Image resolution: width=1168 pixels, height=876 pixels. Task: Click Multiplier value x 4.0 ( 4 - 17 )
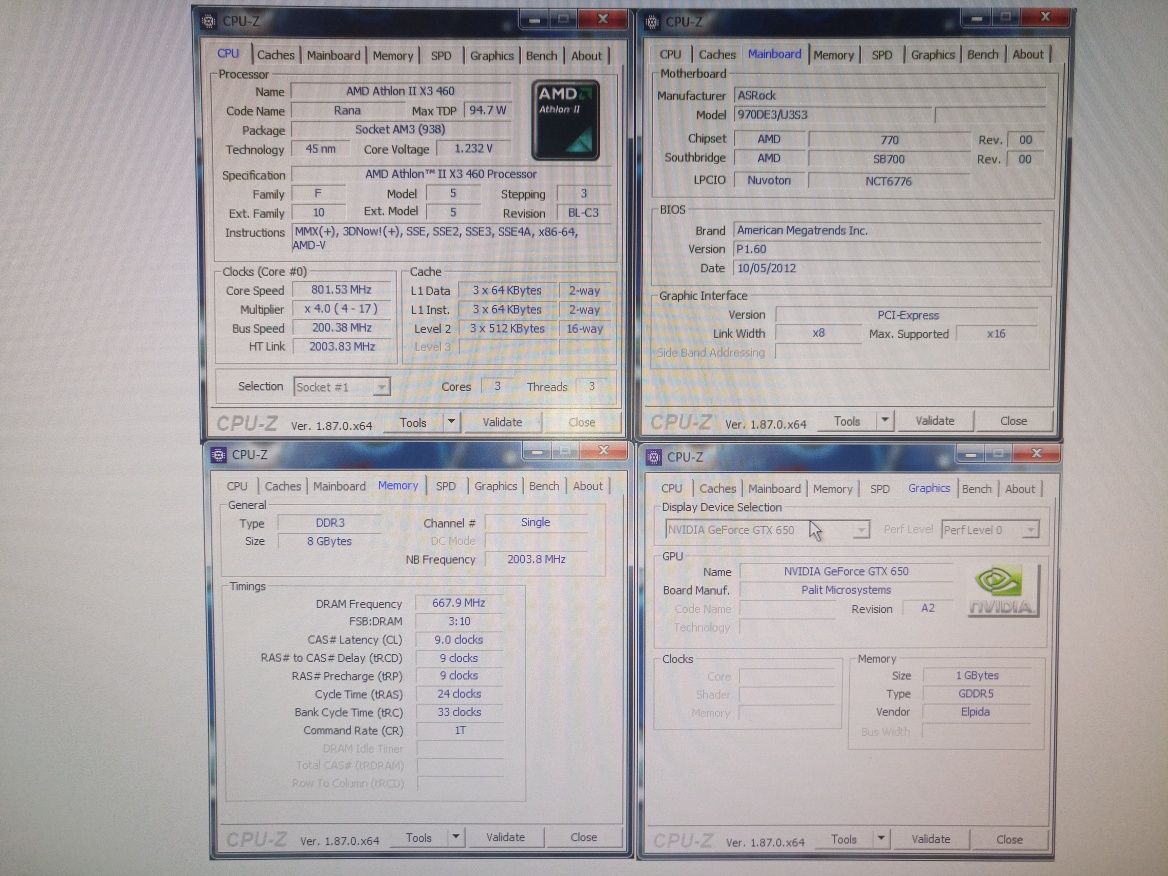(342, 308)
